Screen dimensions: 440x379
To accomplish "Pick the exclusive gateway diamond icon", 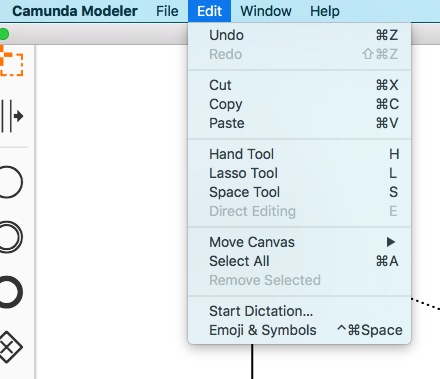I will click(10, 347).
